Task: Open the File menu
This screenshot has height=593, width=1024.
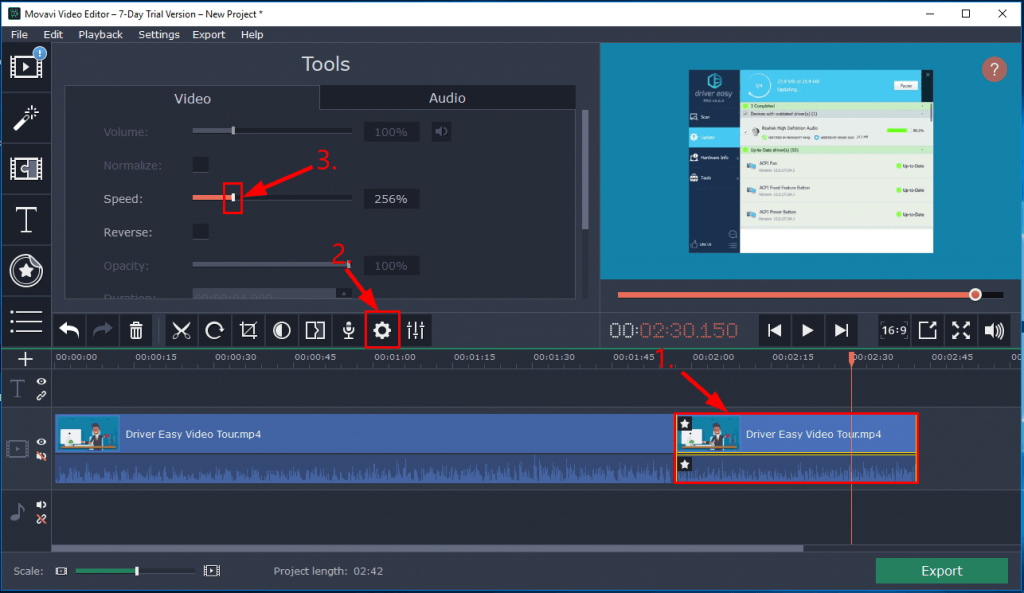Action: coord(19,35)
